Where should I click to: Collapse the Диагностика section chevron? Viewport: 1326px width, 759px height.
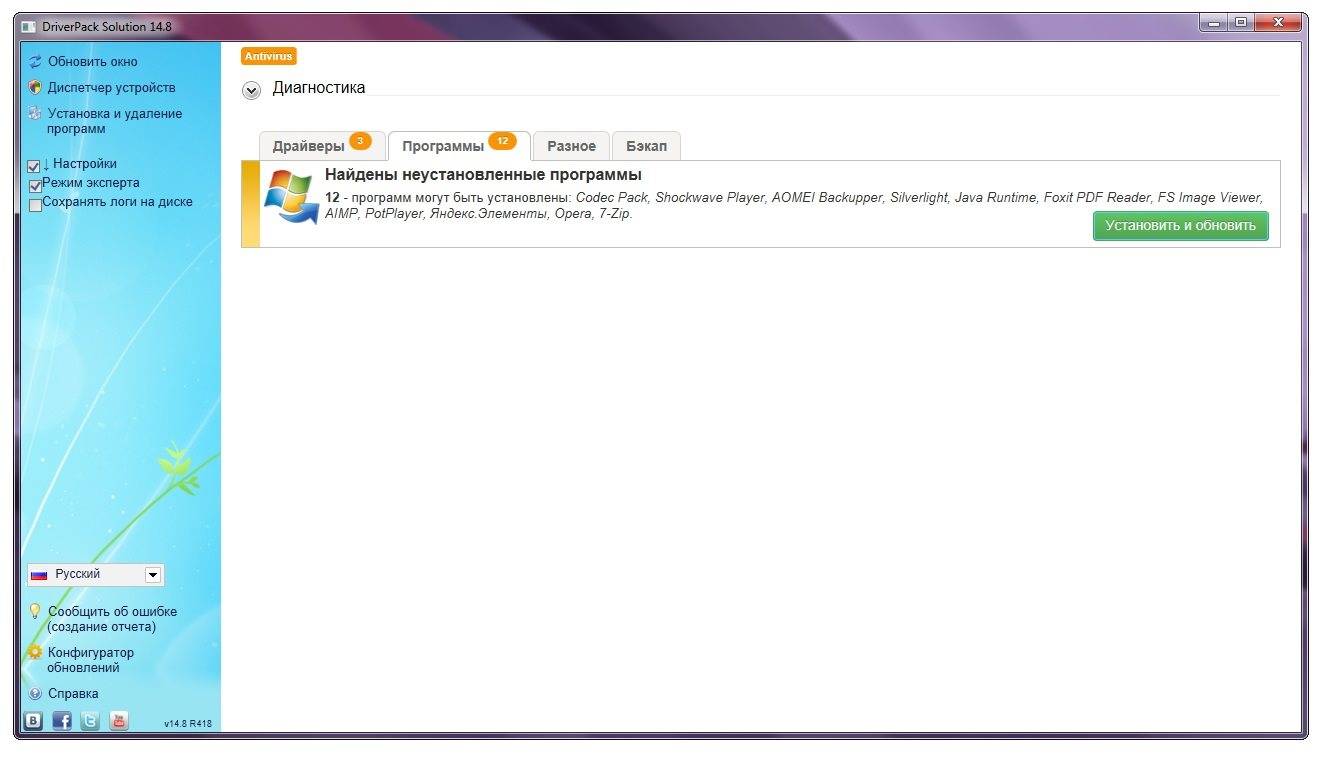(251, 90)
